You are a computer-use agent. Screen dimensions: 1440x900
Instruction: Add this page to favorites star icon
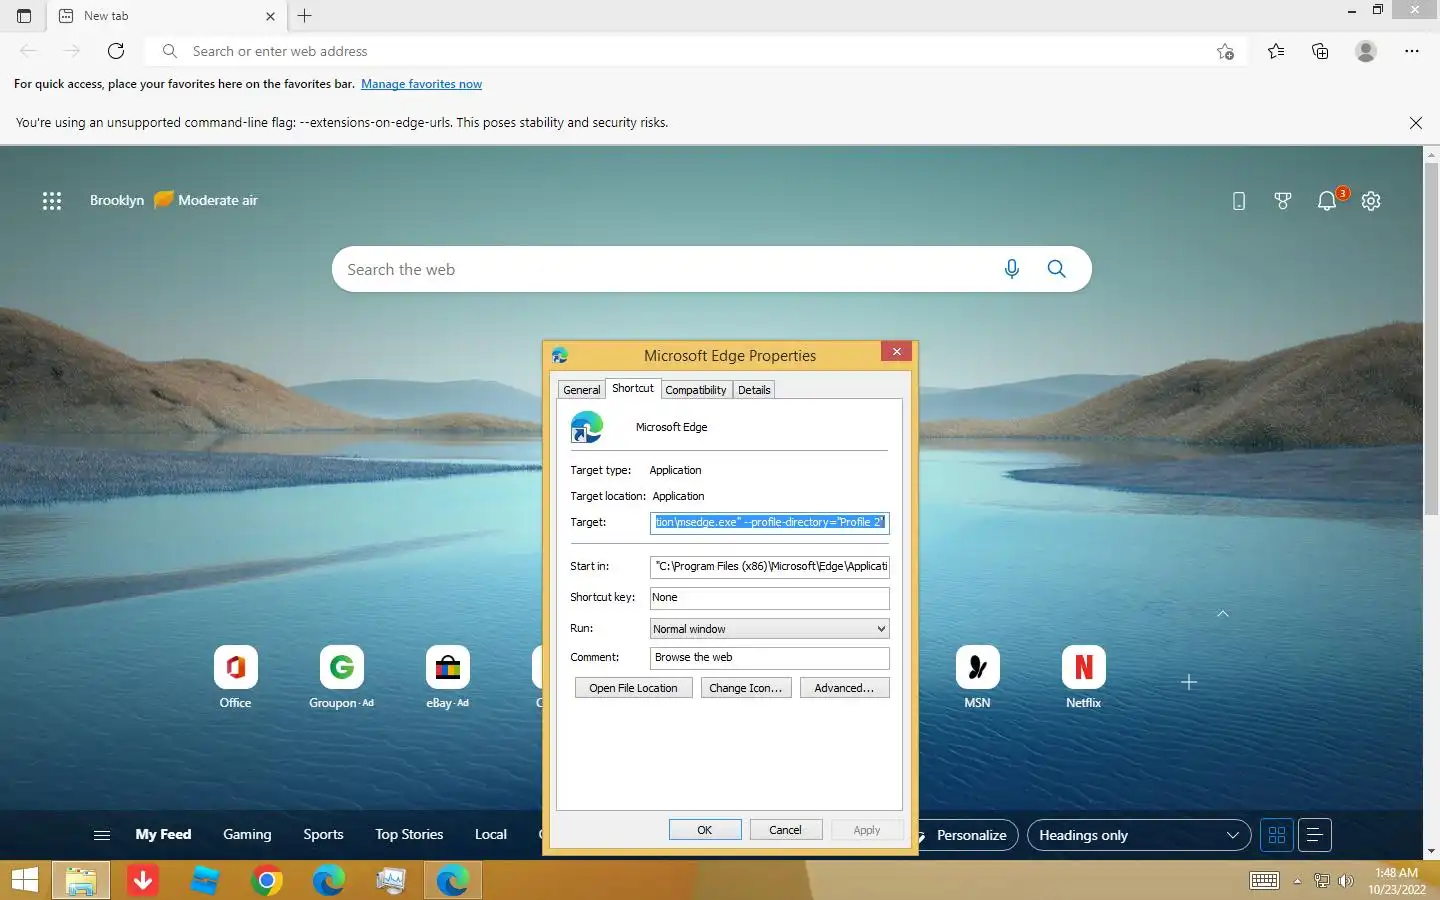(1225, 51)
